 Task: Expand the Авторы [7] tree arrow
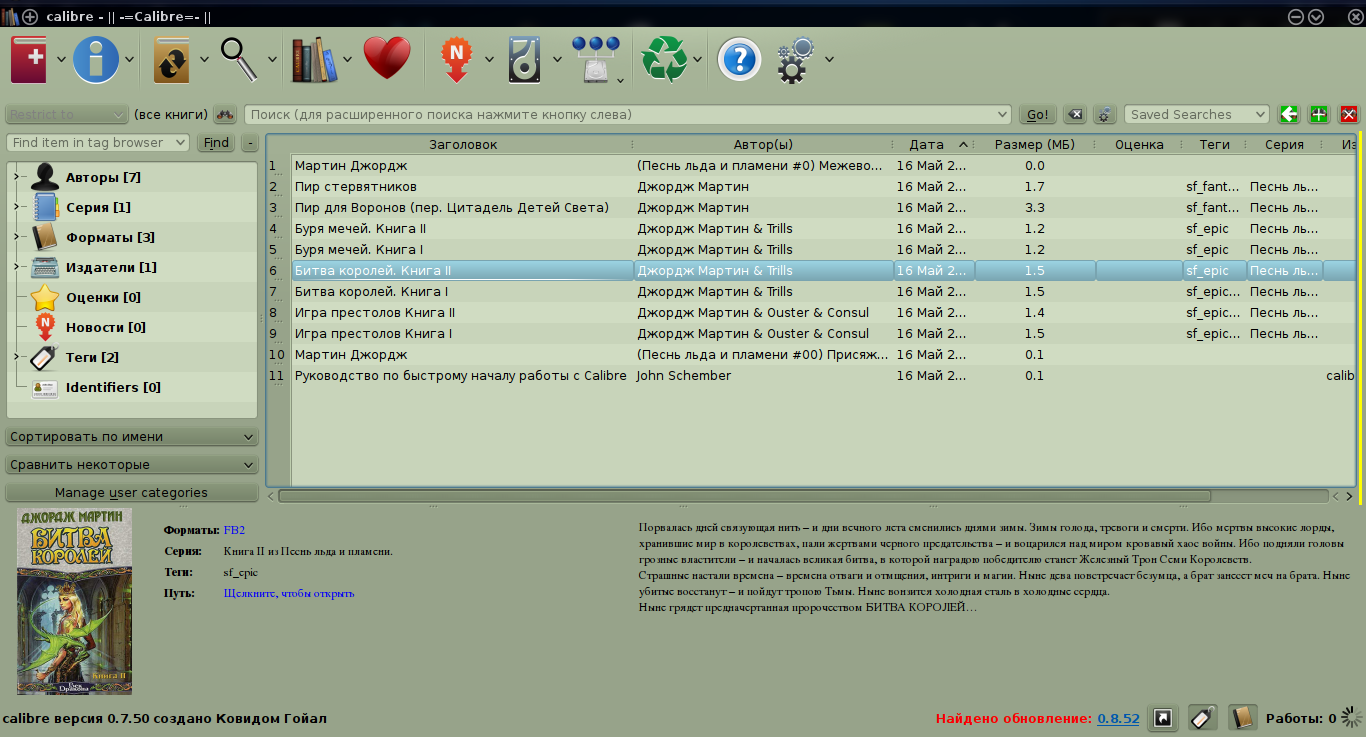point(17,178)
